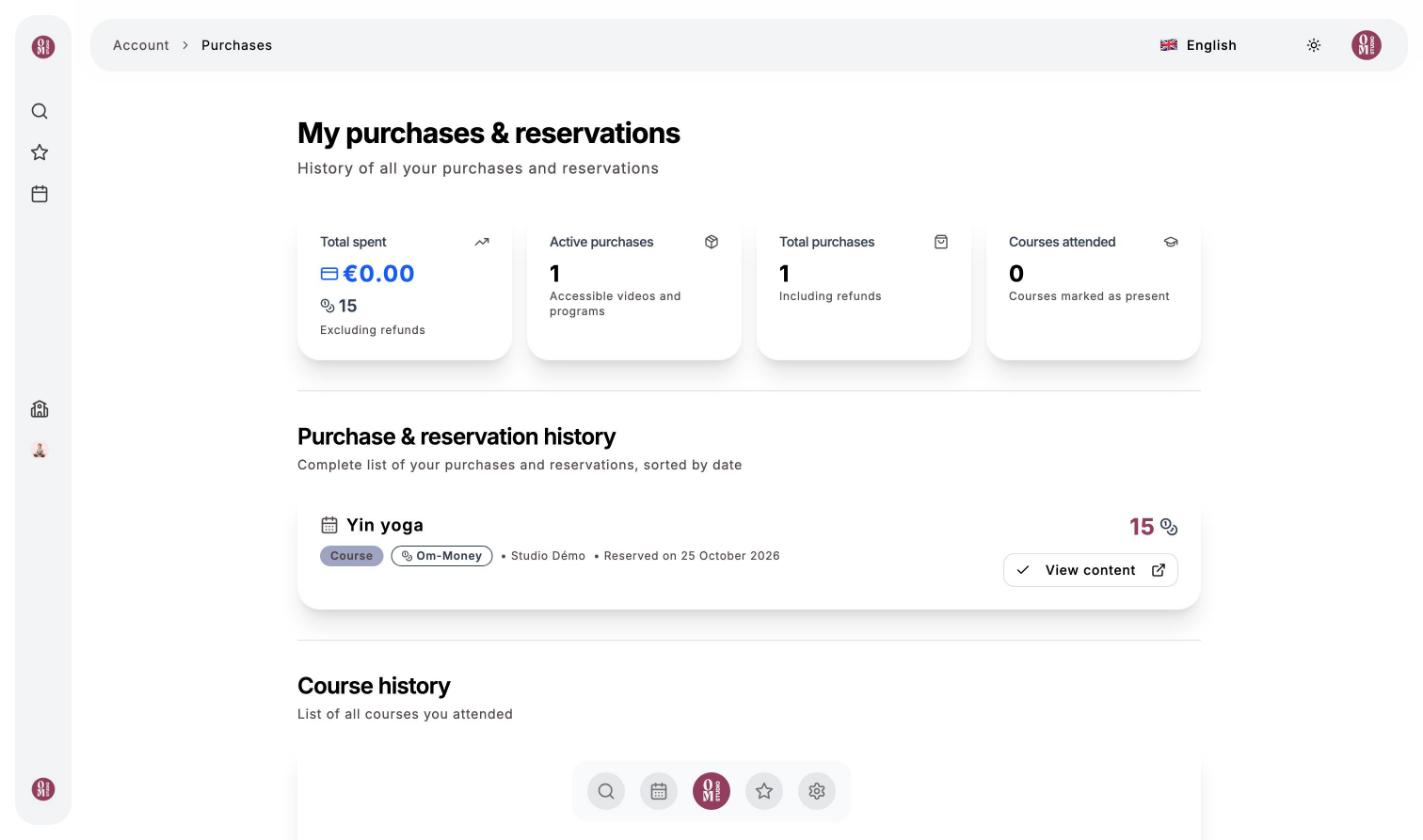Click the Om-Money badge on Yin yoga
Viewport: 1423px width, 840px height.
coord(442,556)
